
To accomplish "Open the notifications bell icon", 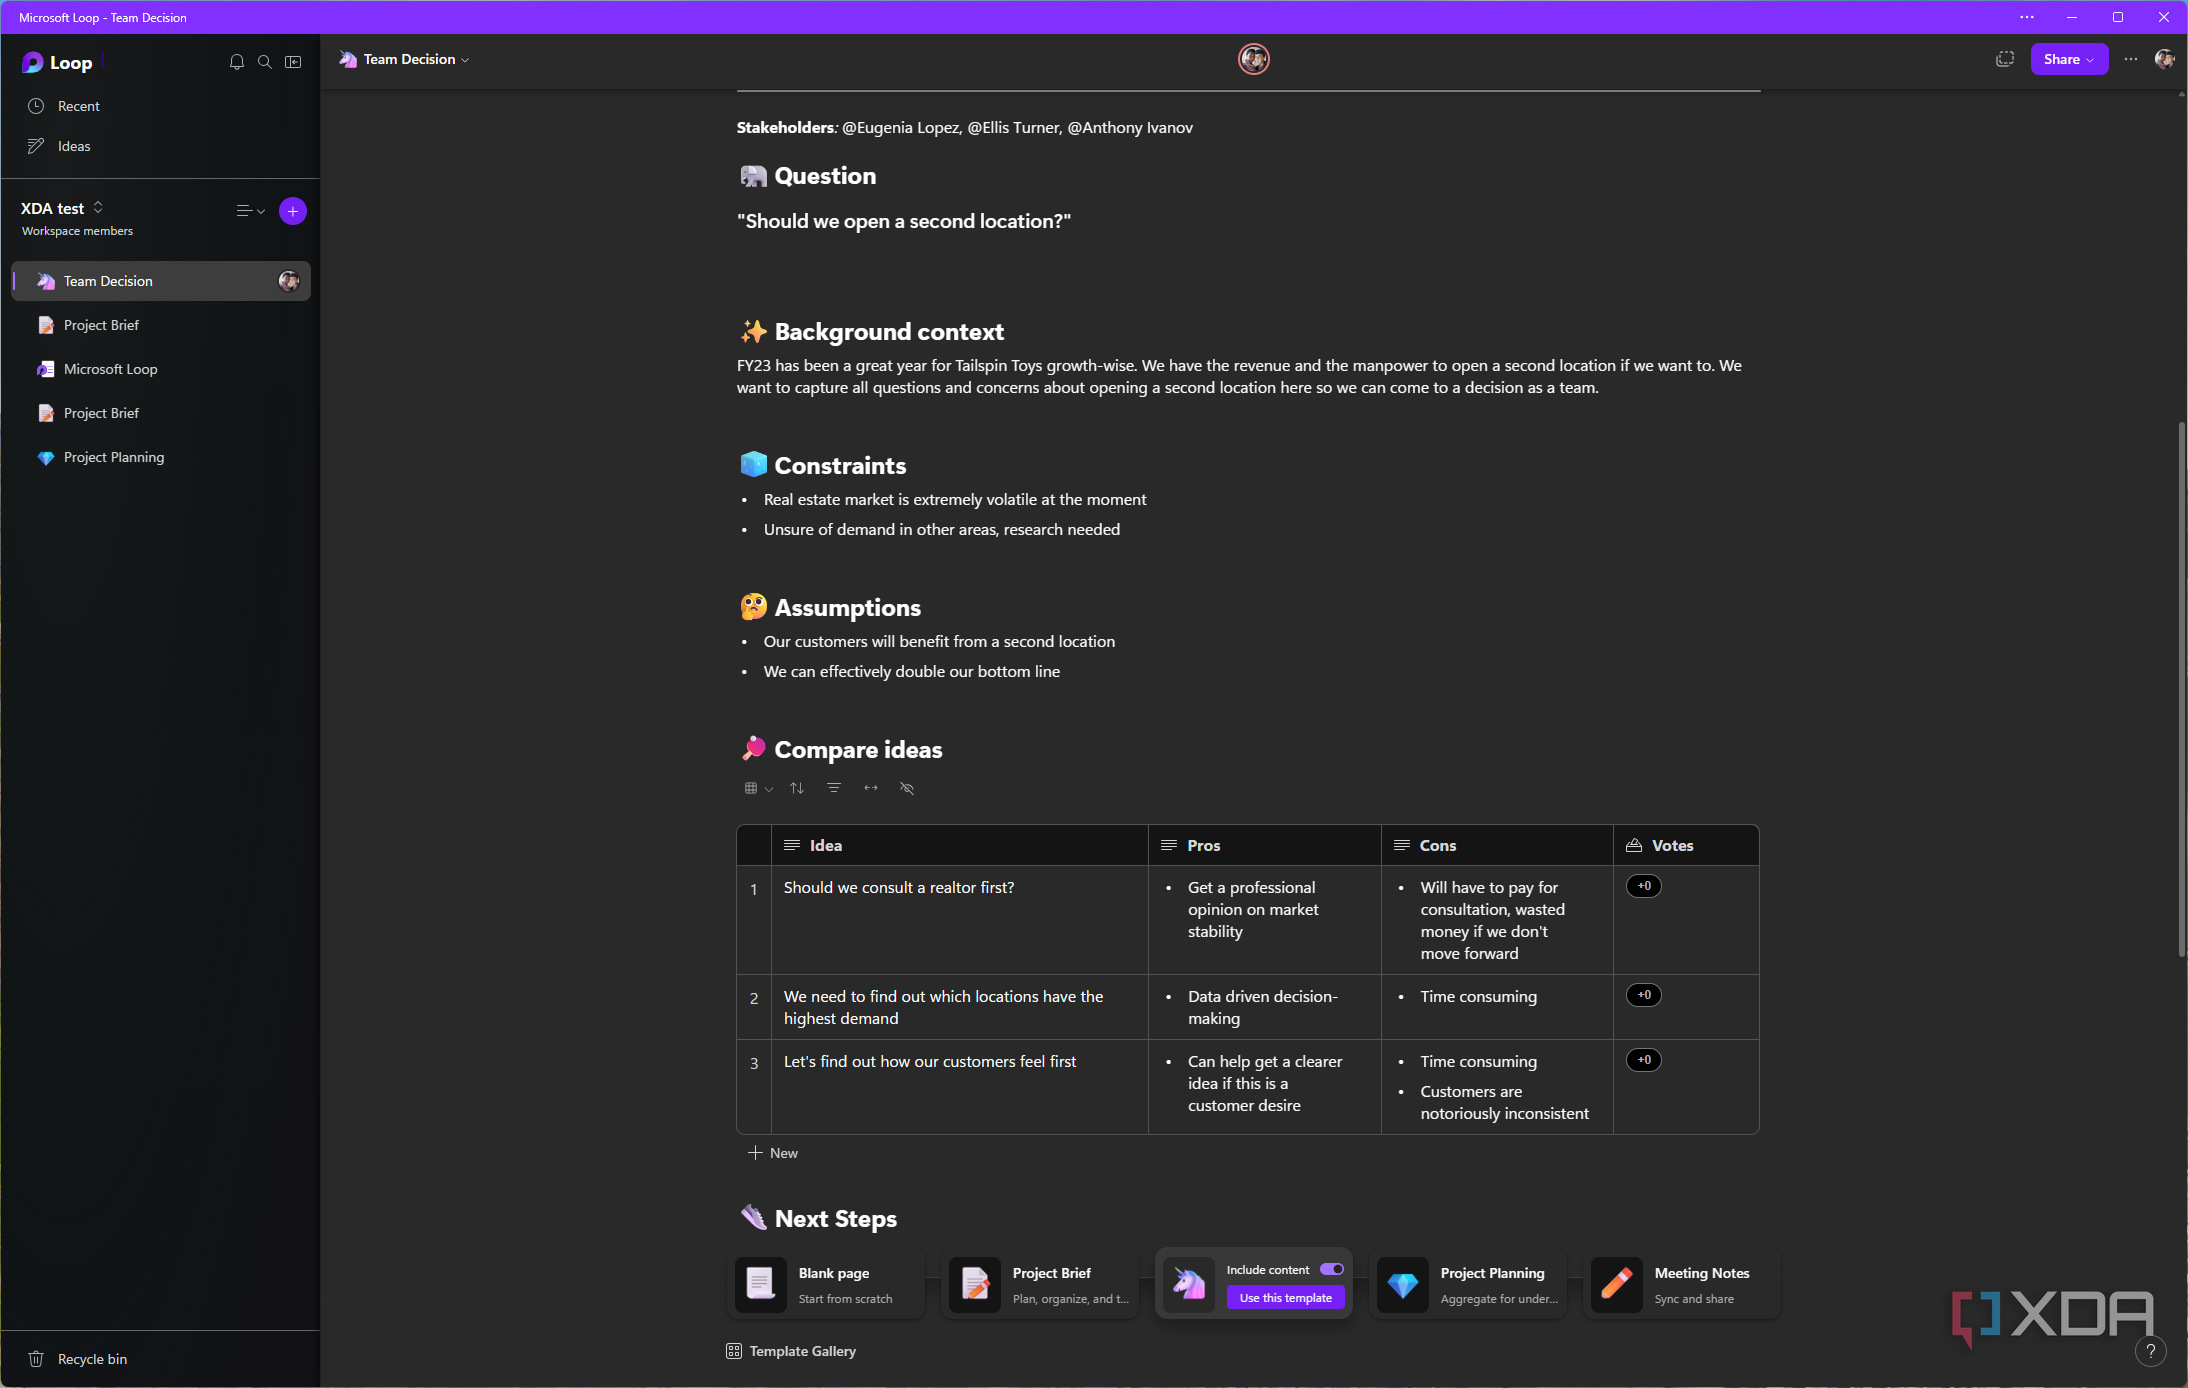I will tap(237, 62).
